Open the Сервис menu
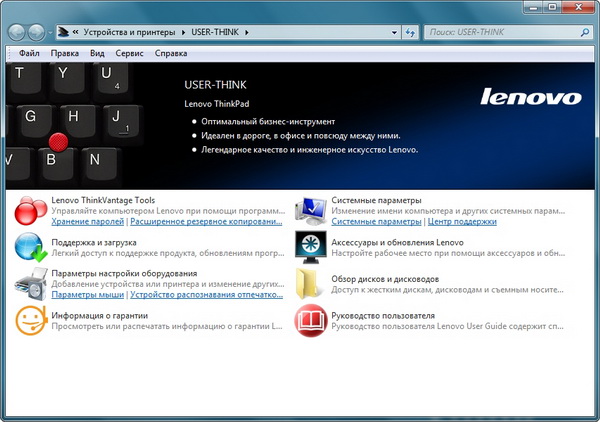600x422 pixels. coord(129,53)
